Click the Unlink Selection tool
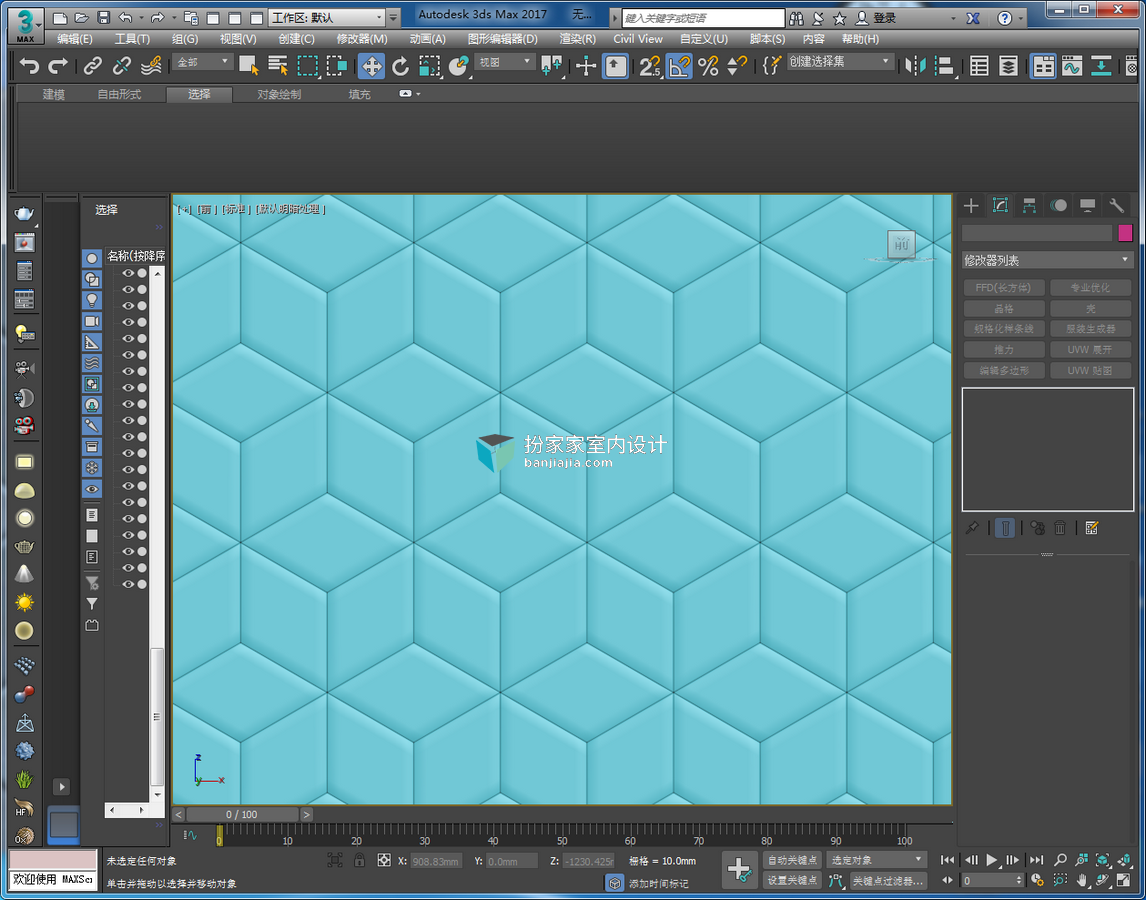The width and height of the screenshot is (1146, 900). [x=121, y=67]
